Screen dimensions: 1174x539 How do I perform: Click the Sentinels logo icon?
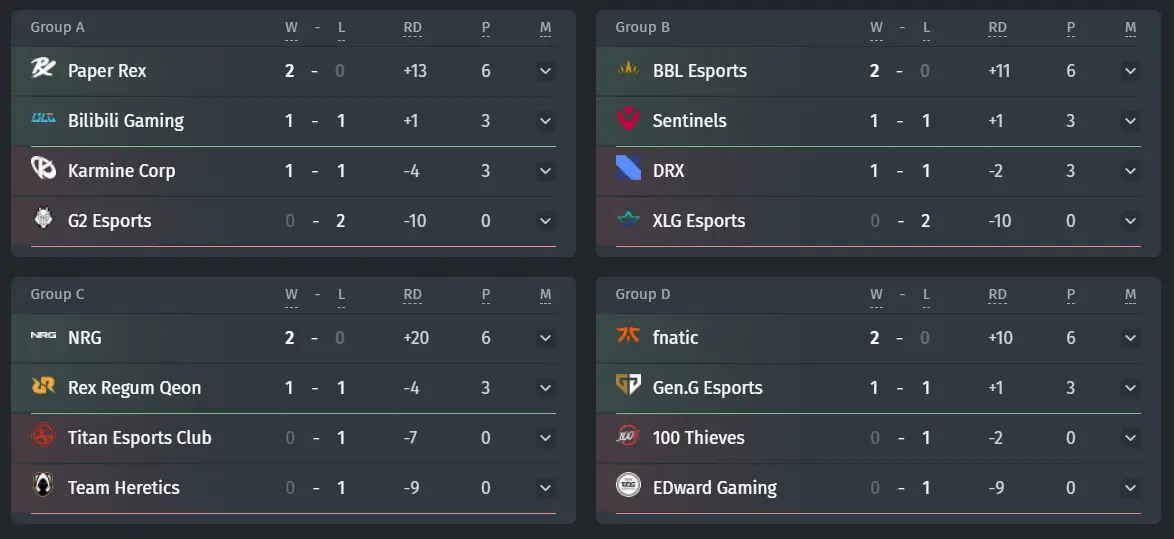click(627, 118)
